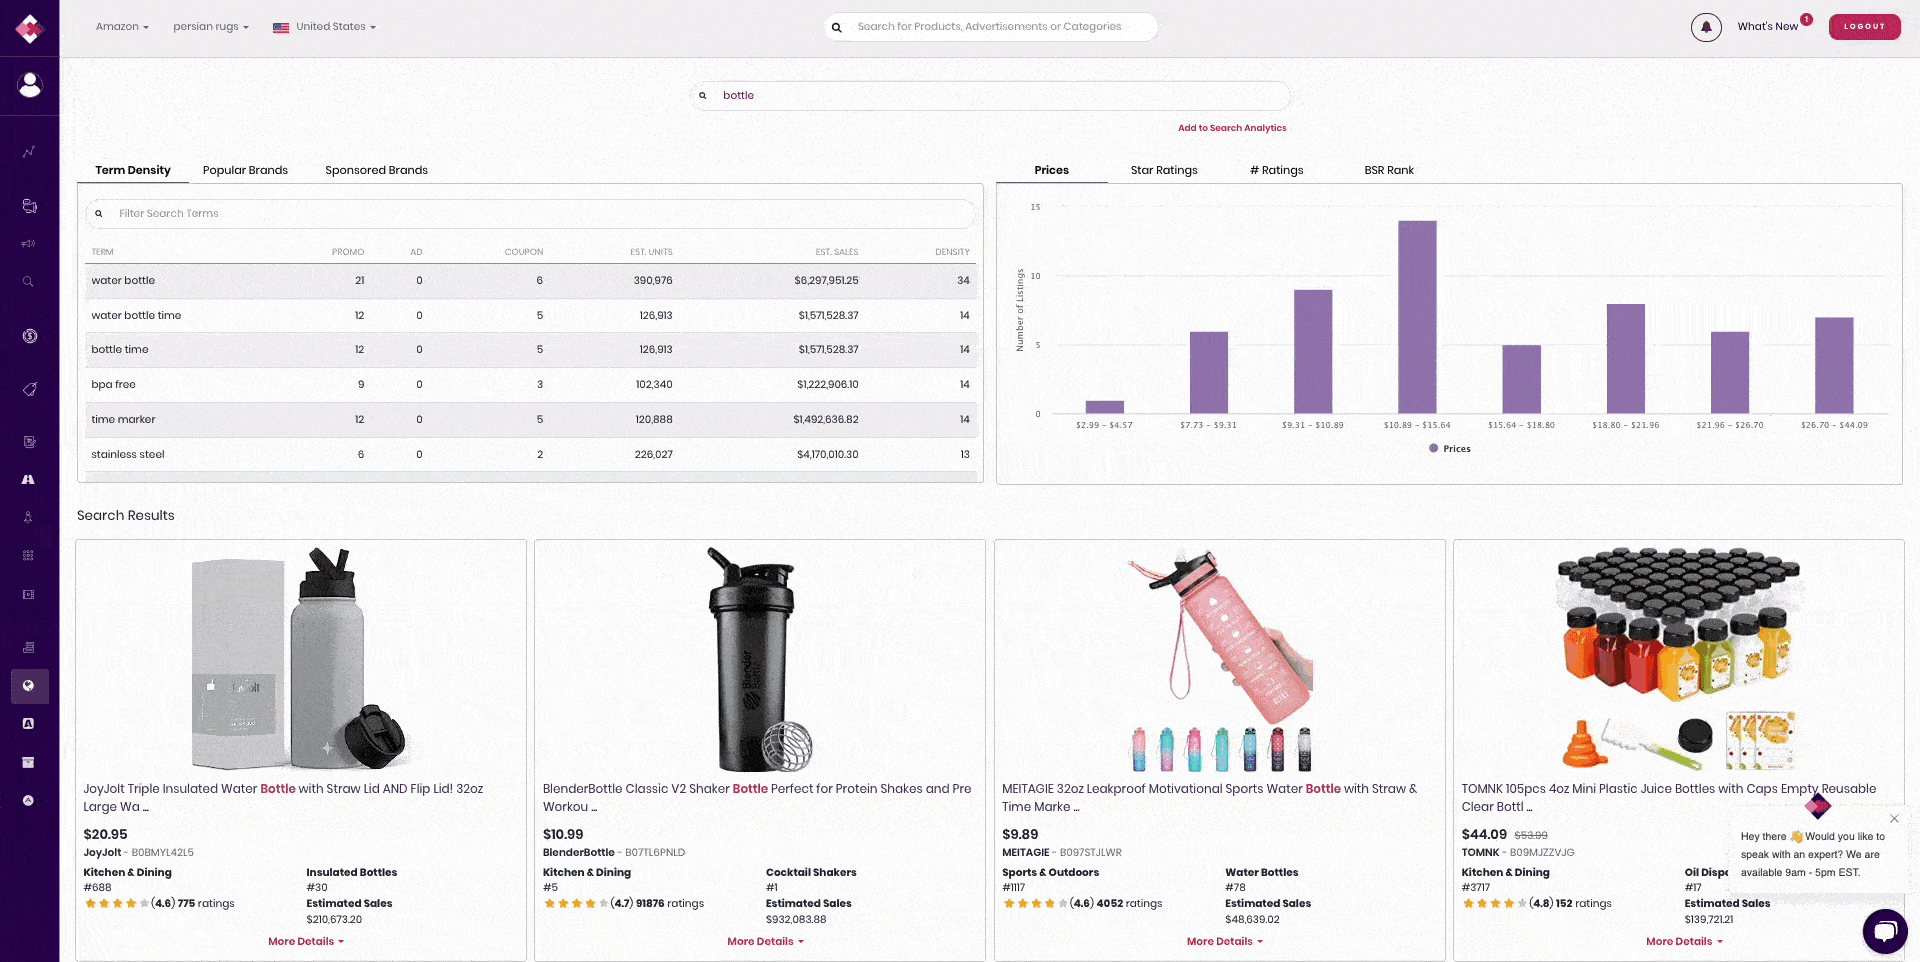
Task: Open the circled arrow sidebar icon
Action: click(x=29, y=800)
